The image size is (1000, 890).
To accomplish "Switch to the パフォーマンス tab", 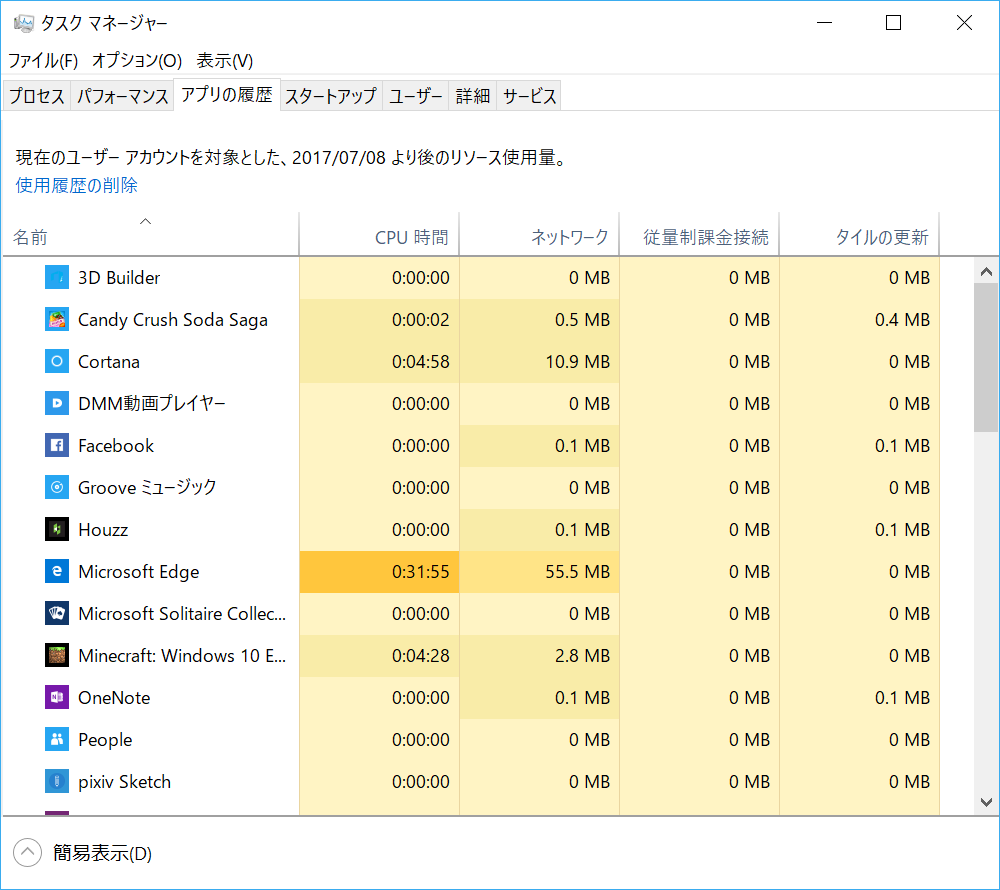I will (122, 96).
